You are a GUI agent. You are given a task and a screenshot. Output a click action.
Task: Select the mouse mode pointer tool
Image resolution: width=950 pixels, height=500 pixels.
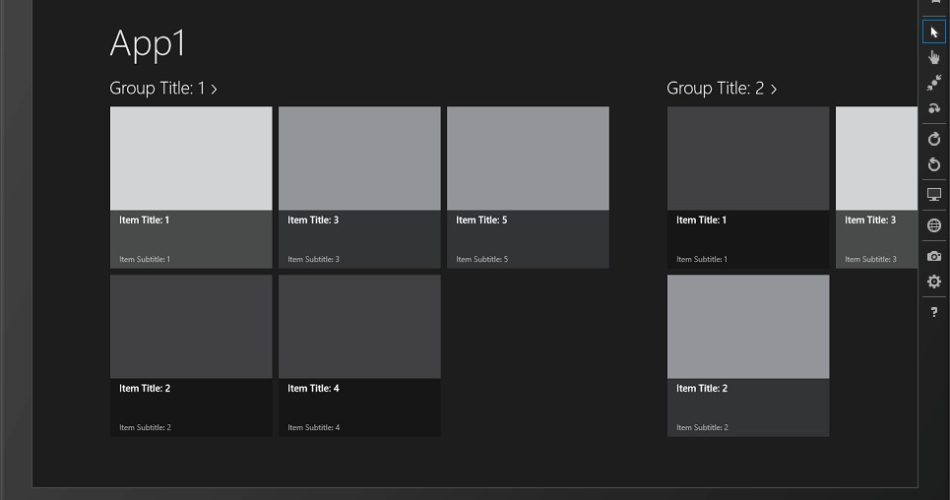click(934, 33)
